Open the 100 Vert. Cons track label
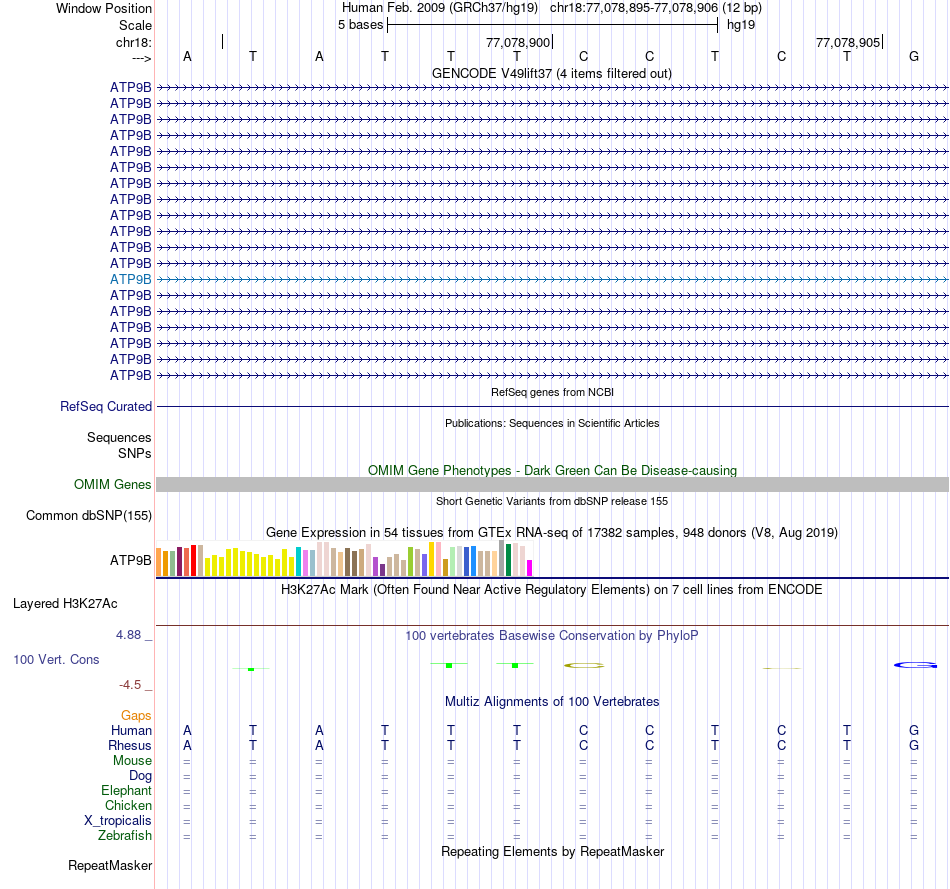 (56, 659)
